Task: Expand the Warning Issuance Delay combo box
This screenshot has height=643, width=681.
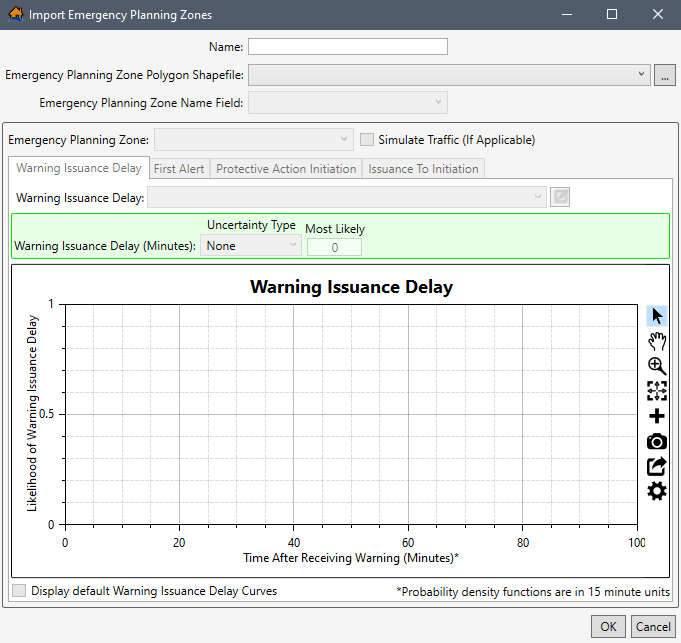Action: tap(347, 197)
